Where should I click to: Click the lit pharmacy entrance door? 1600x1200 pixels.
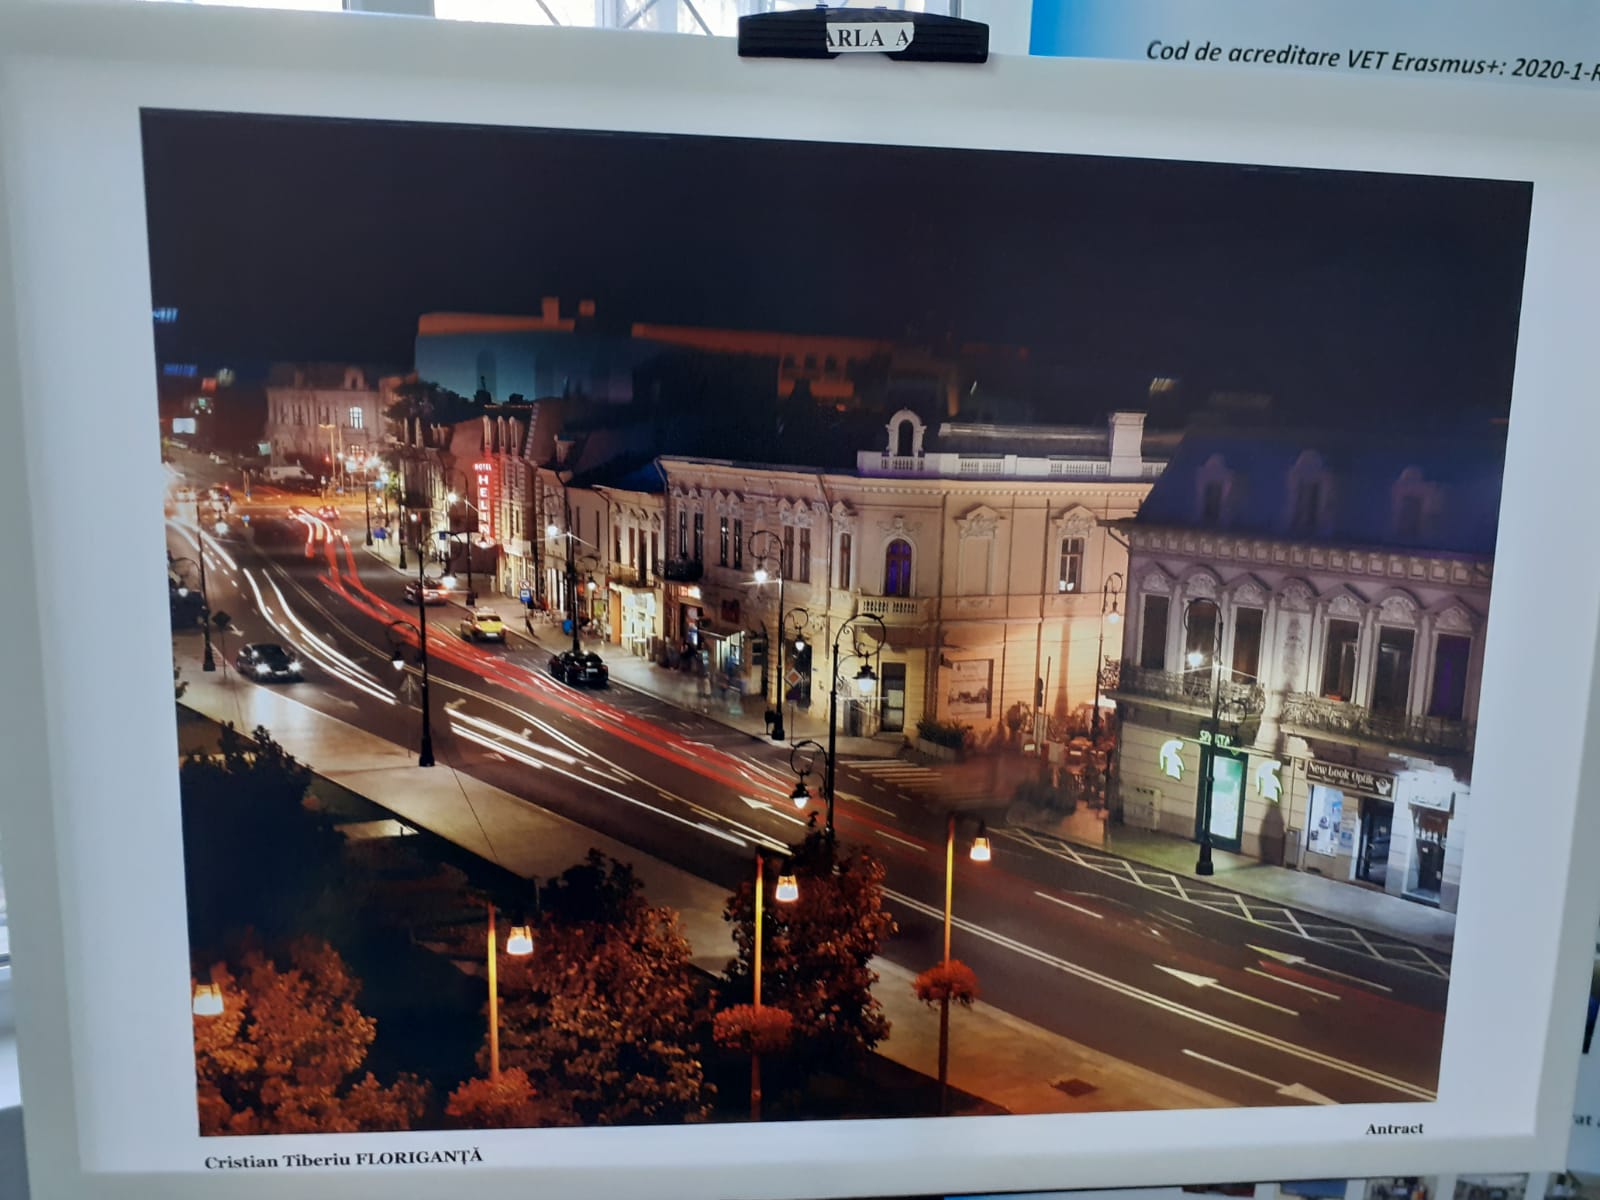tap(1224, 797)
